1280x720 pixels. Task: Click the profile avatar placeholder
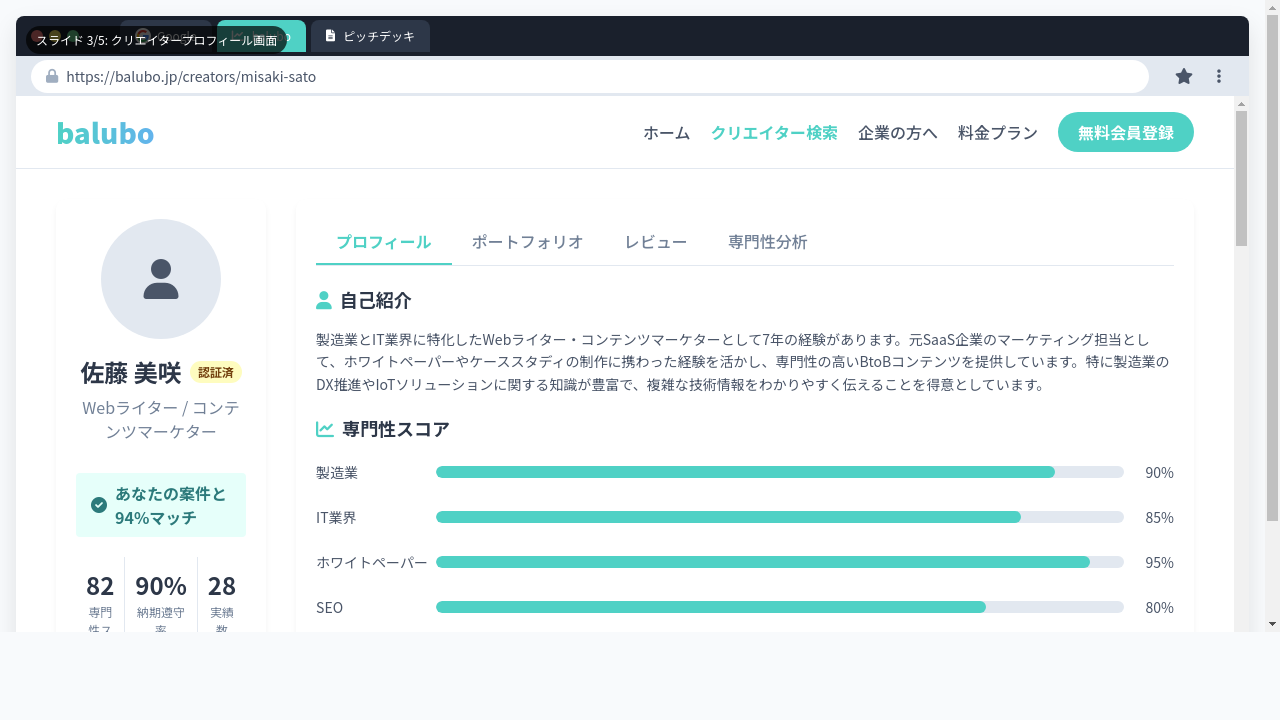point(161,279)
